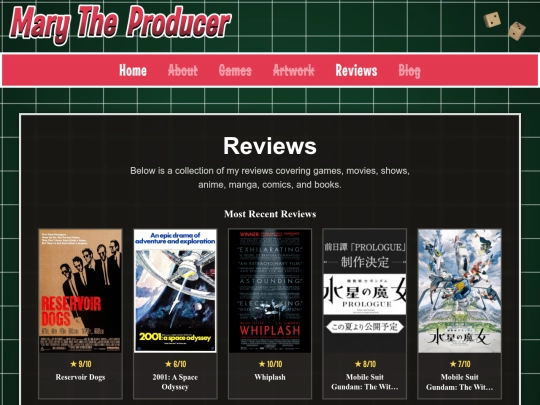This screenshot has height=405, width=540.
Task: Open the Home page in navigation
Action: tap(133, 70)
